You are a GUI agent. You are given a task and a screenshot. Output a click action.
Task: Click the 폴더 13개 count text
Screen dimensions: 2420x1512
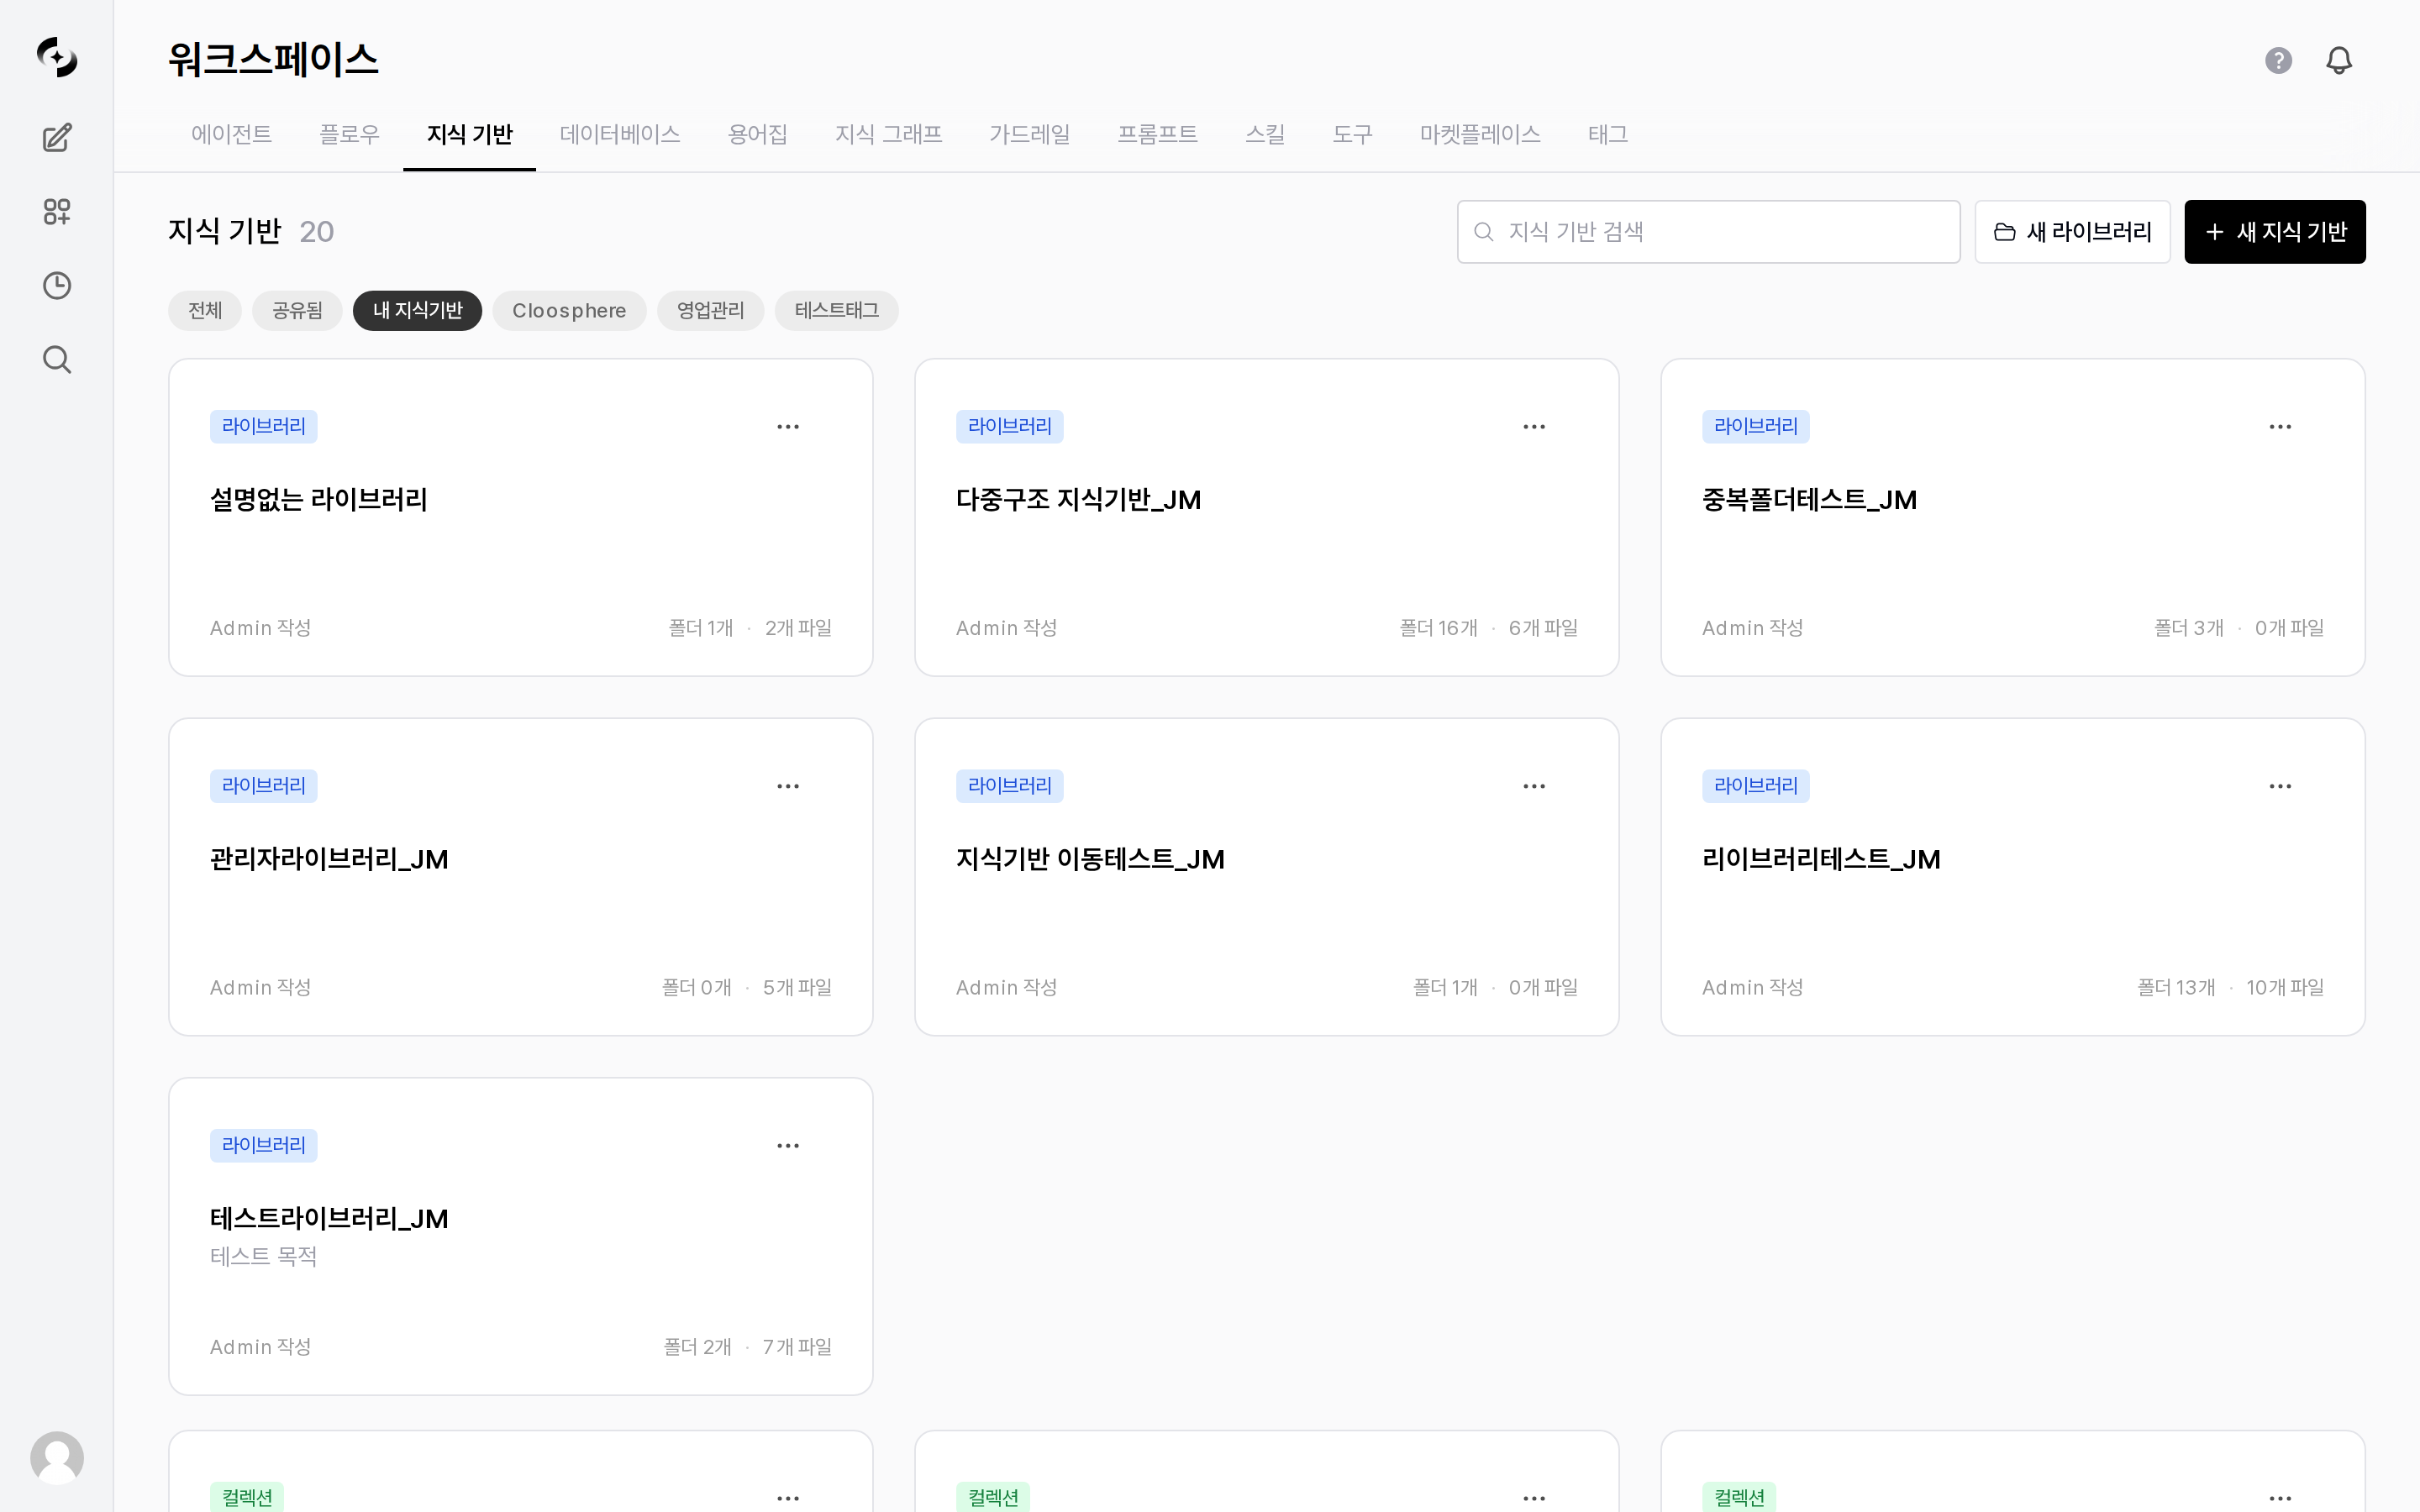pyautogui.click(x=2176, y=988)
